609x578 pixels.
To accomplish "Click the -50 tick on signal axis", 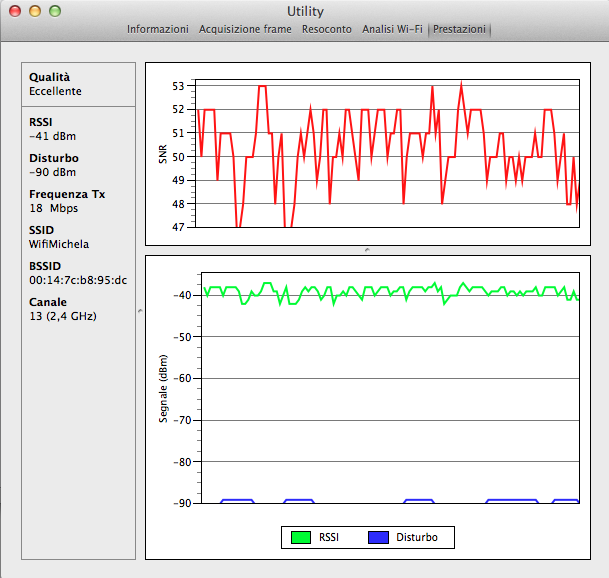I will point(183,337).
